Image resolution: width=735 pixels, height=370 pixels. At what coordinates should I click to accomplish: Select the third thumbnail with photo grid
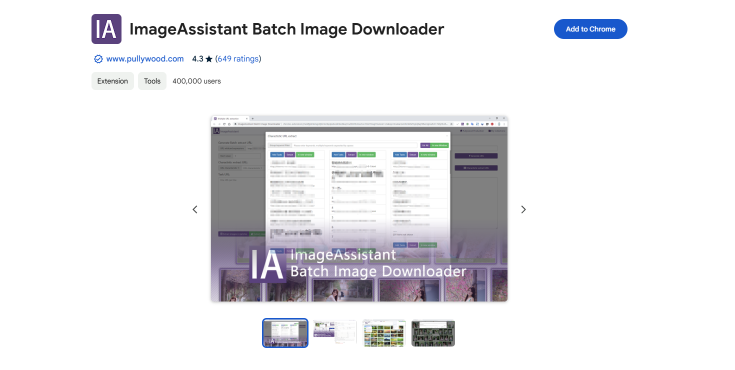coord(384,333)
